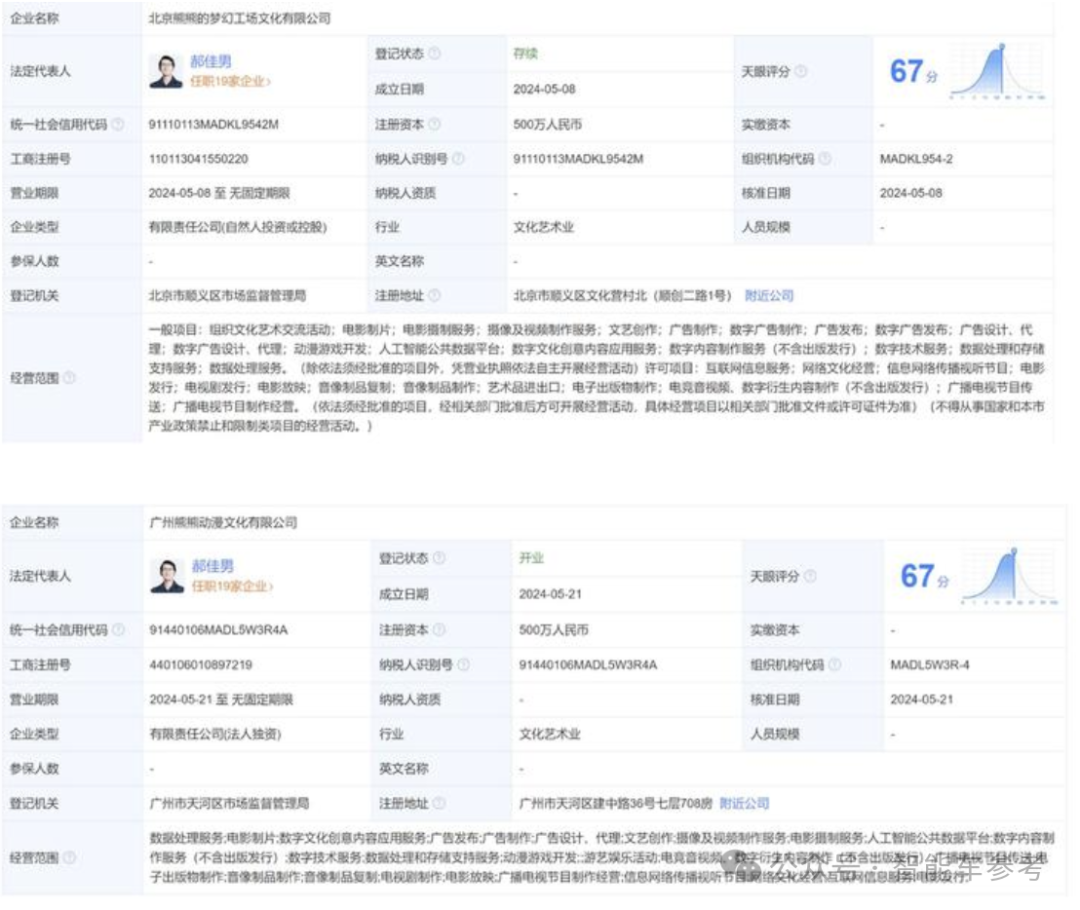Screen dimensions: 1080x910
Task: Click help icon next to top table's 统一社会信用代码
Action: (x=119, y=125)
